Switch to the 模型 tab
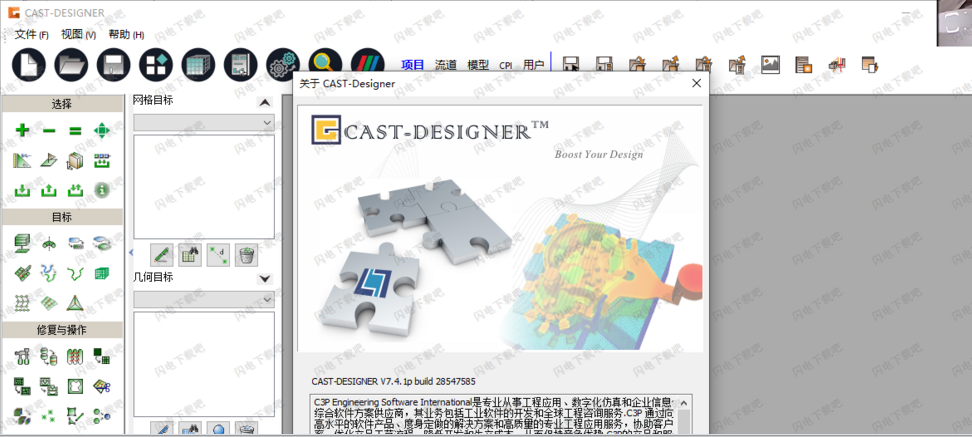The width and height of the screenshot is (972, 437). pyautogui.click(x=478, y=64)
